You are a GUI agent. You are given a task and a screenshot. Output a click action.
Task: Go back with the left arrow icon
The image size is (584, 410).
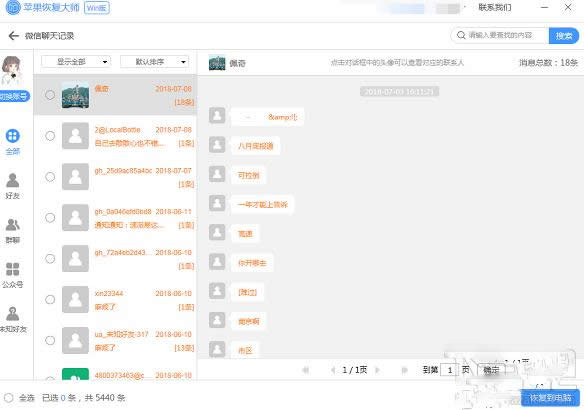(13, 36)
